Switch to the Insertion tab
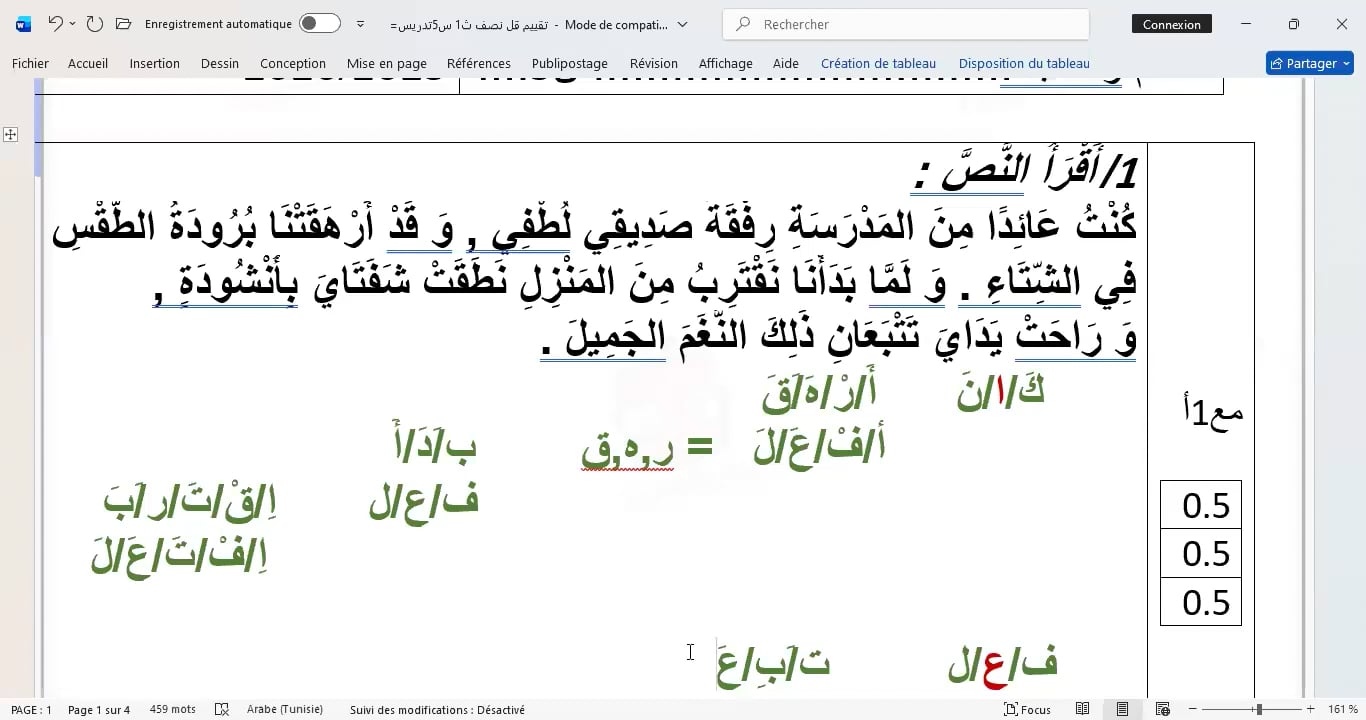 point(154,63)
